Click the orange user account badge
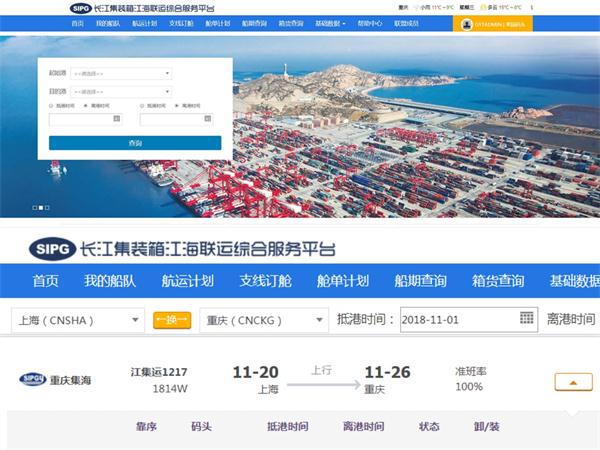 tap(490, 22)
